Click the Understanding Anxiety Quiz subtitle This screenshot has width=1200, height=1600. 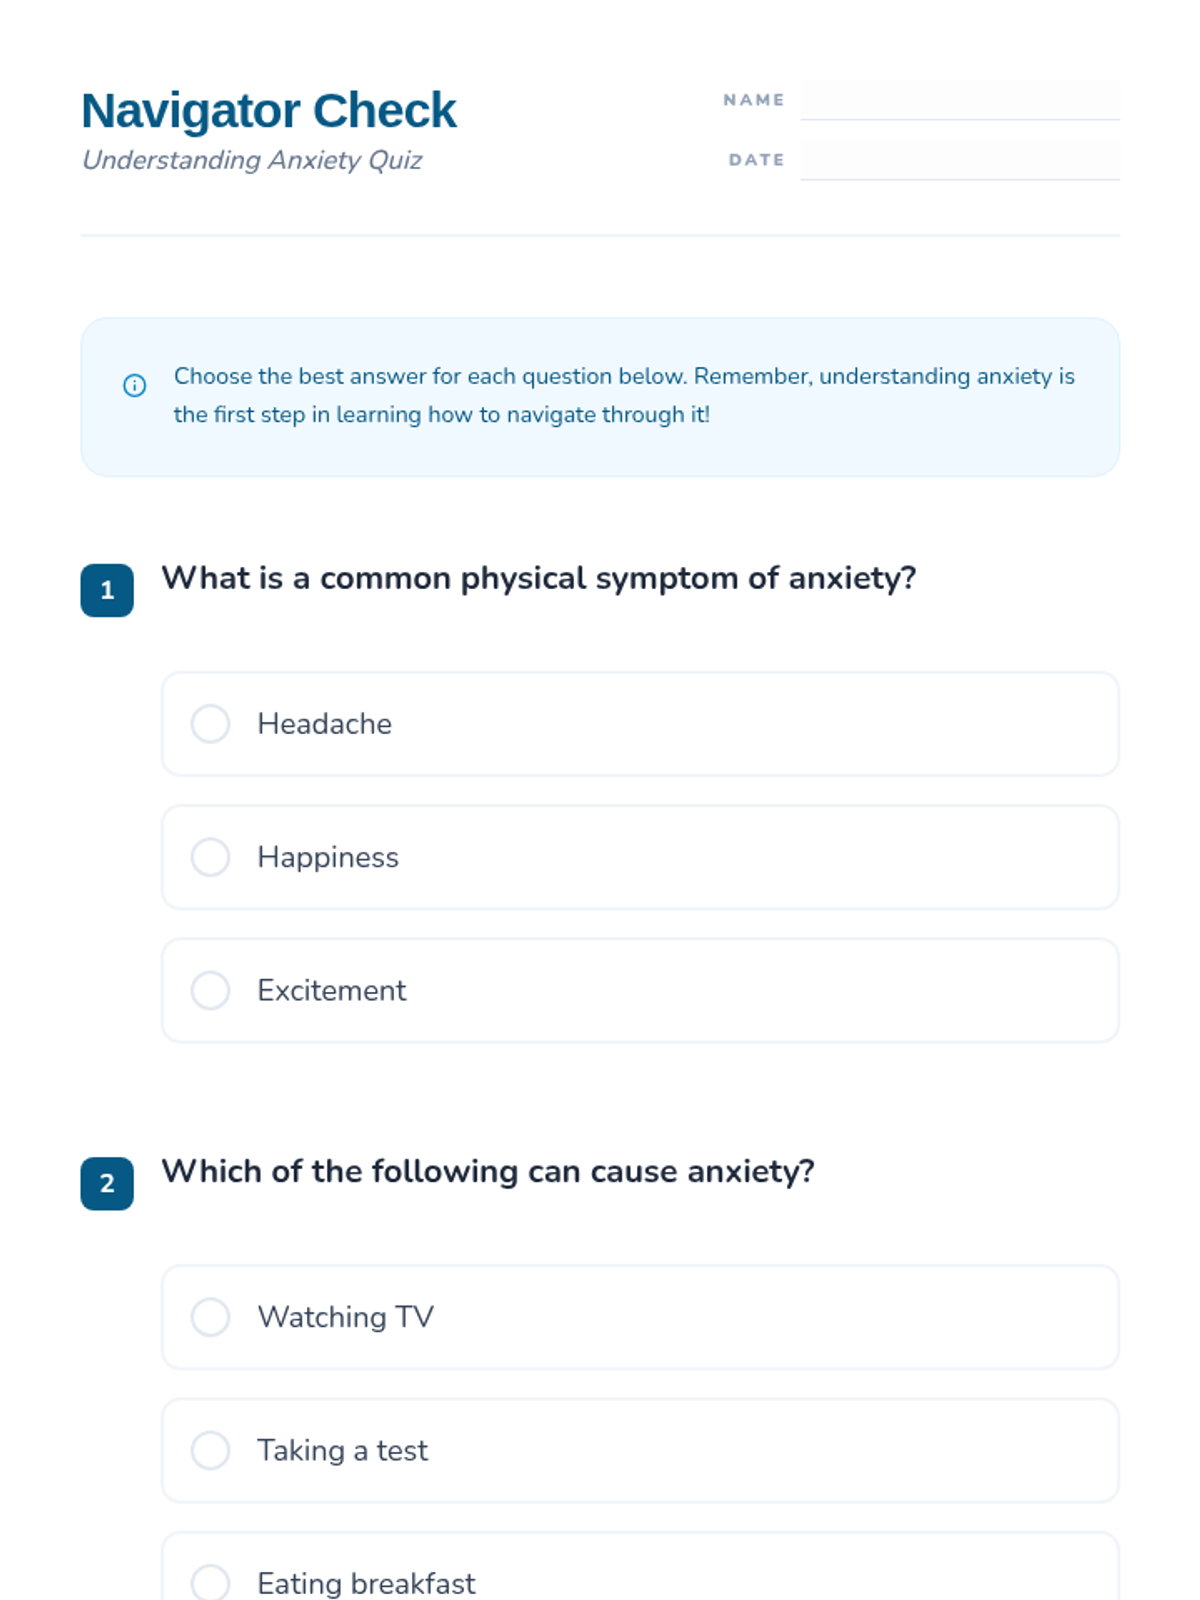pos(252,160)
